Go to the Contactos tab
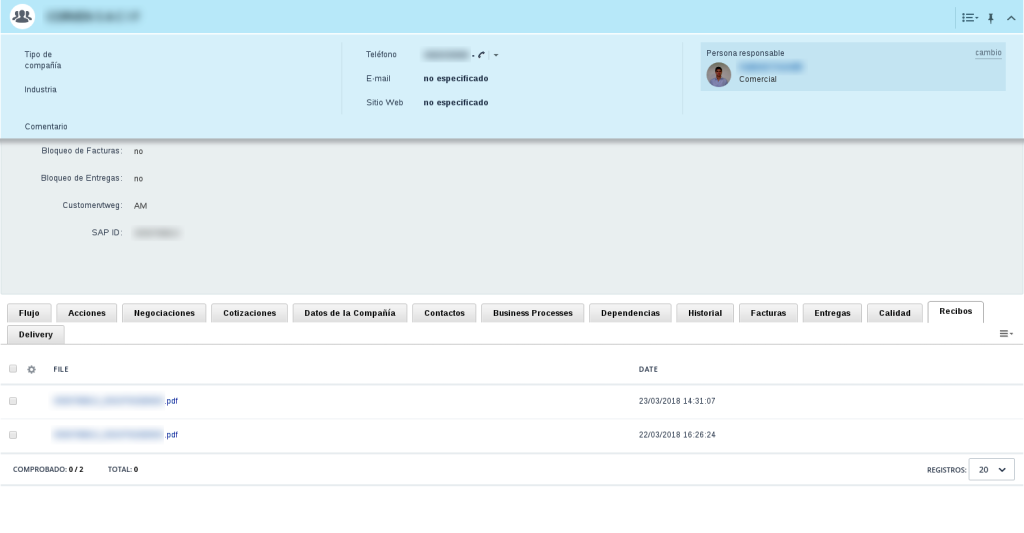Image resolution: width=1024 pixels, height=533 pixels. (x=444, y=313)
